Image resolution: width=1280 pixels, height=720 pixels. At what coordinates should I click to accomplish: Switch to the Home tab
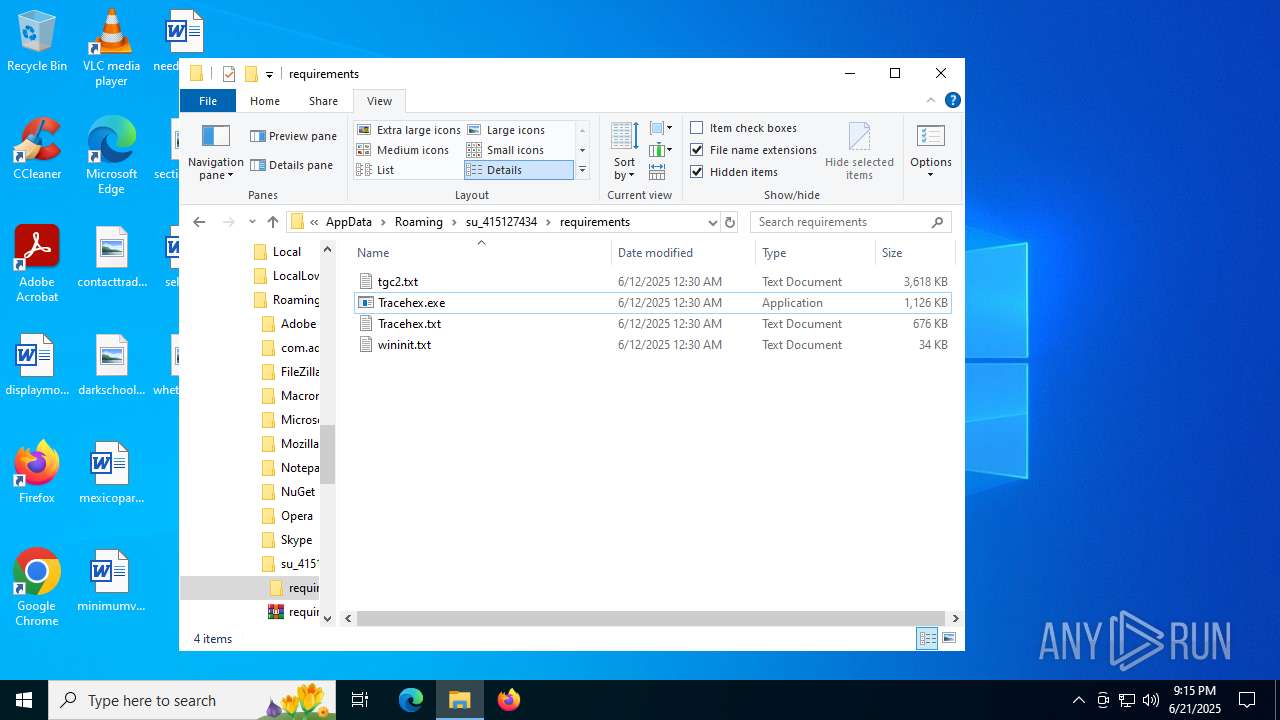point(265,101)
